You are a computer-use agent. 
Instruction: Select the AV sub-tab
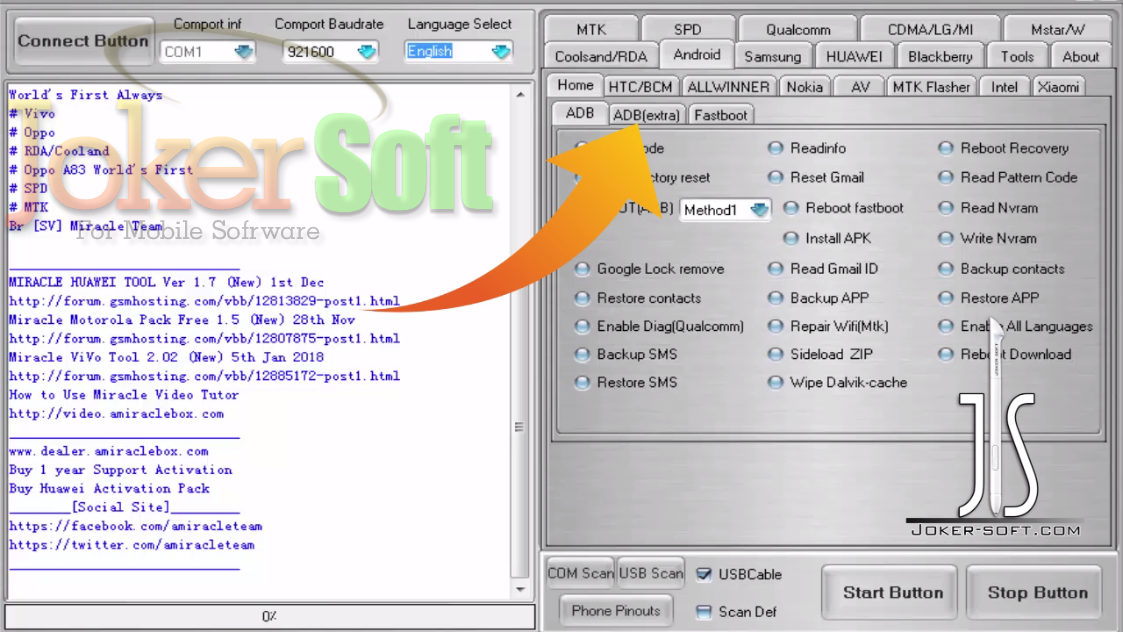(x=860, y=87)
